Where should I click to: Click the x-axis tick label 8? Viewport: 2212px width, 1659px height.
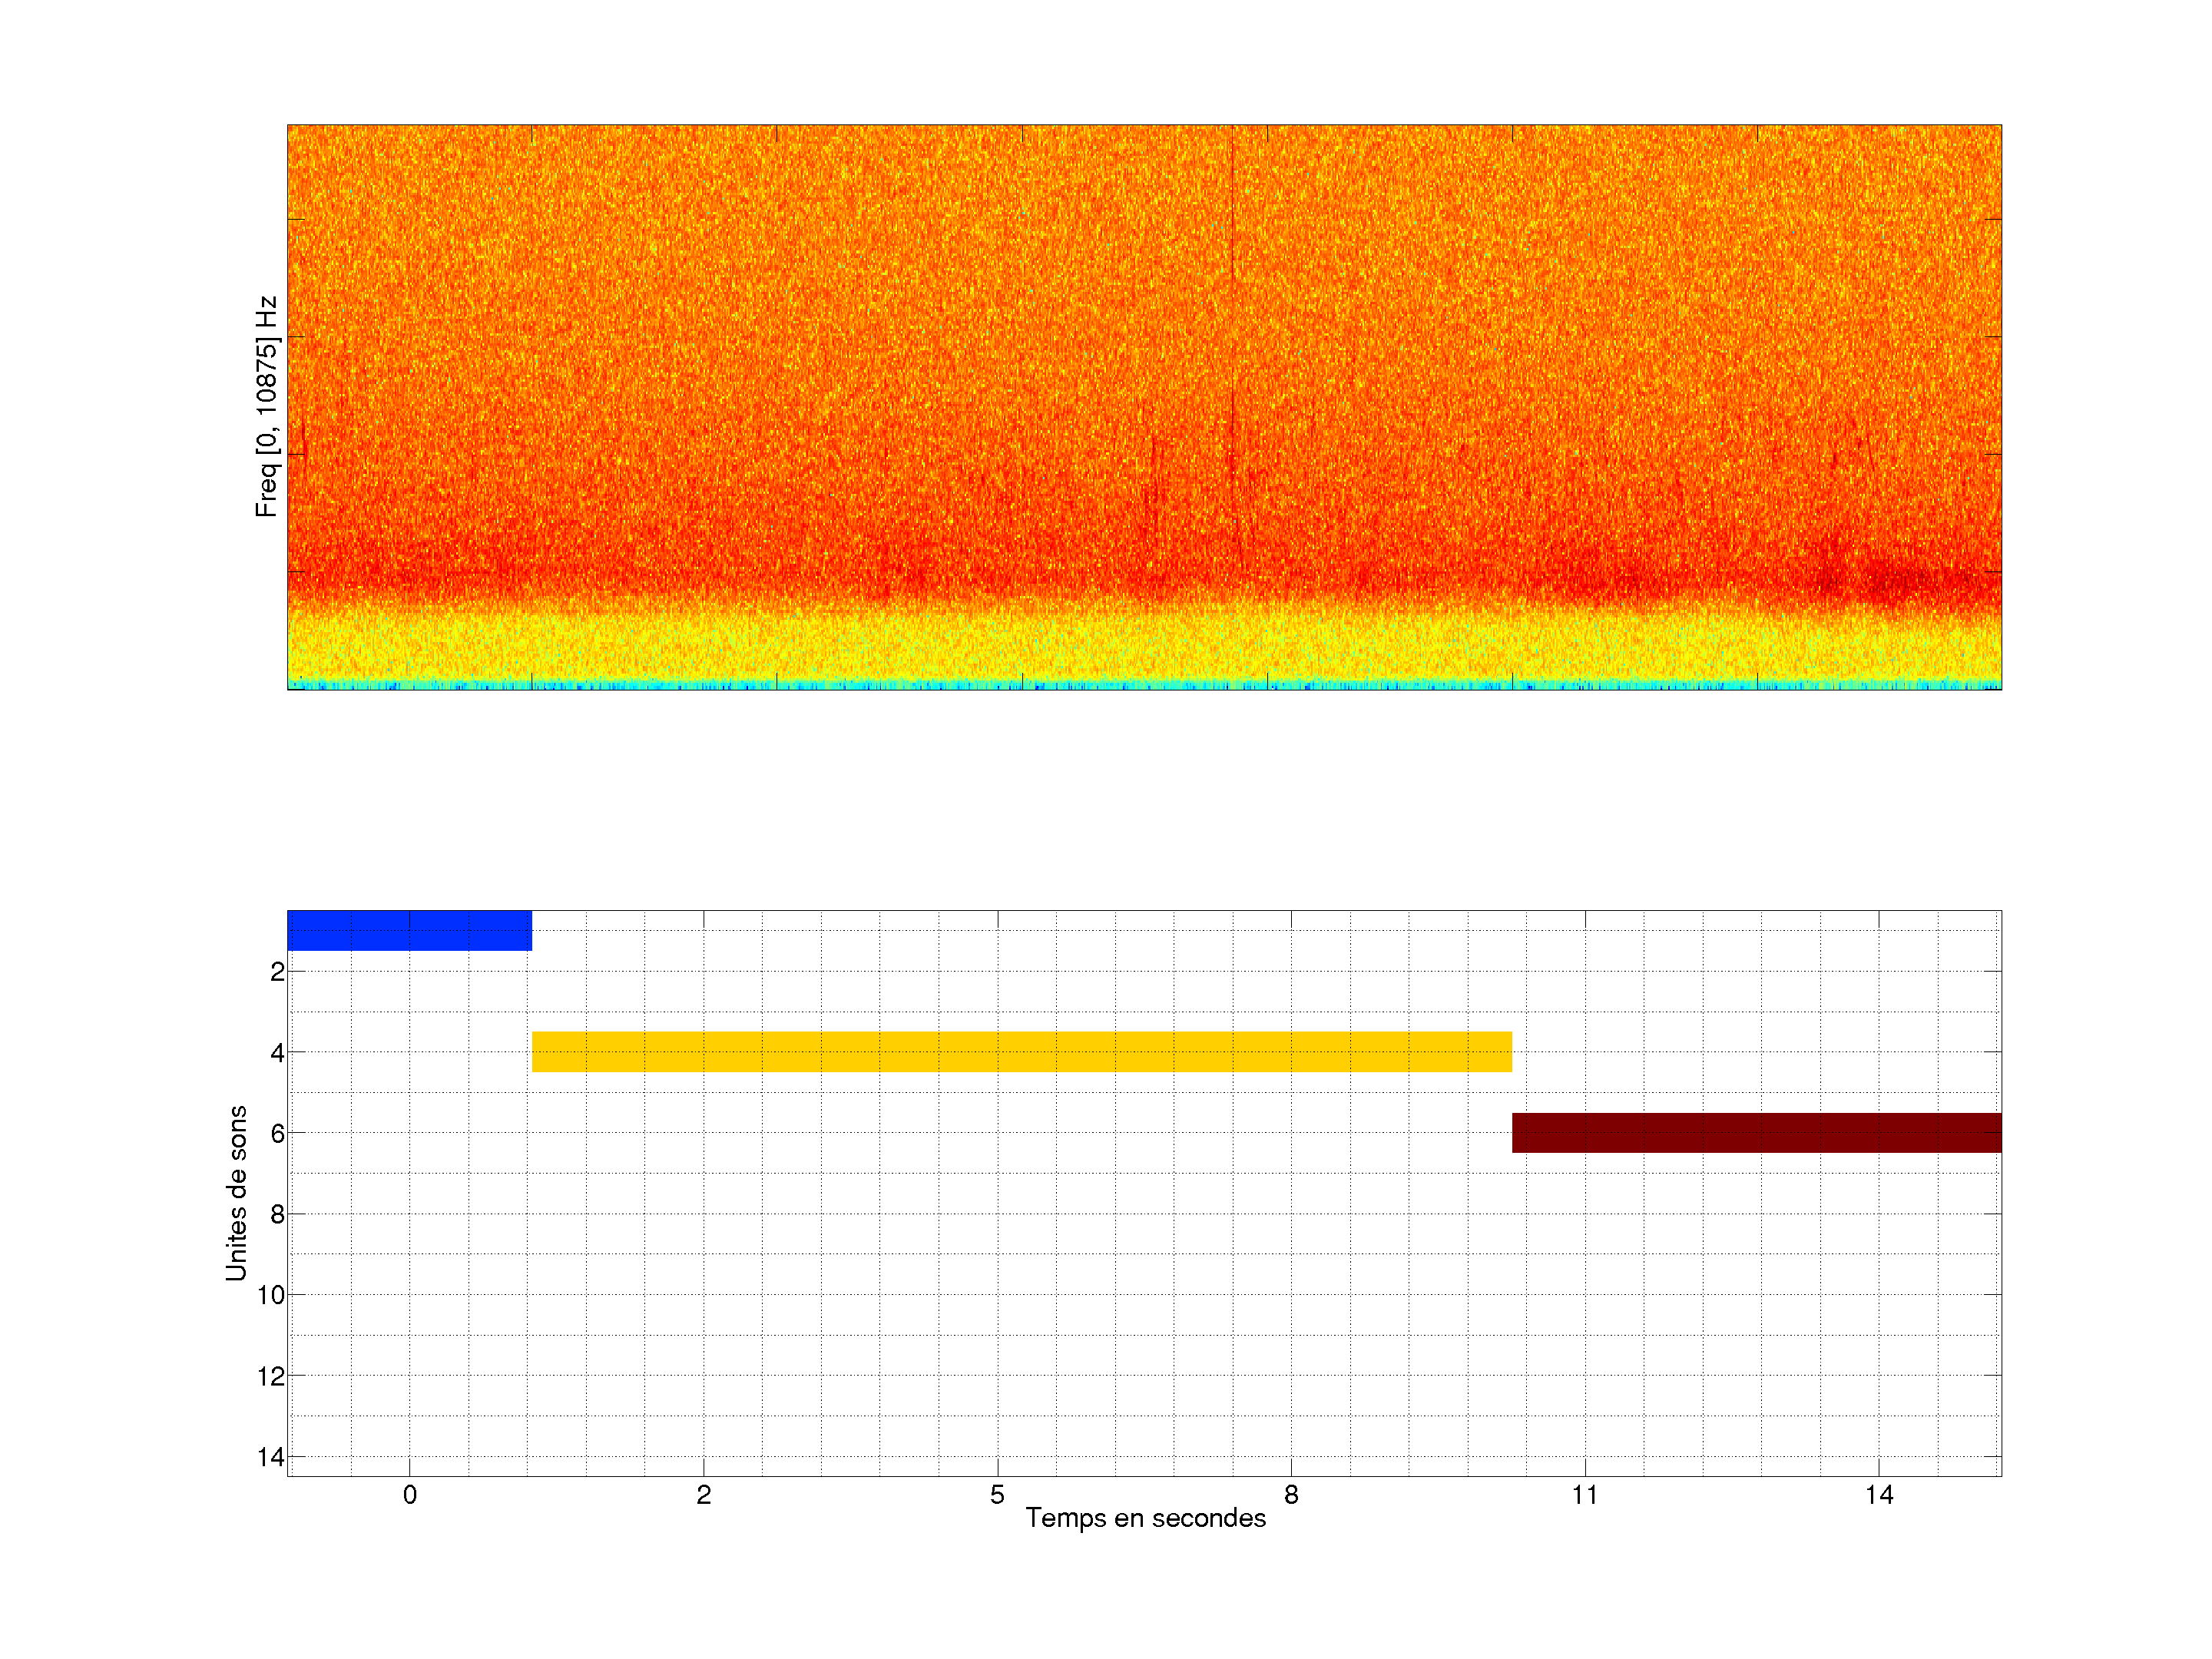click(x=1291, y=1495)
